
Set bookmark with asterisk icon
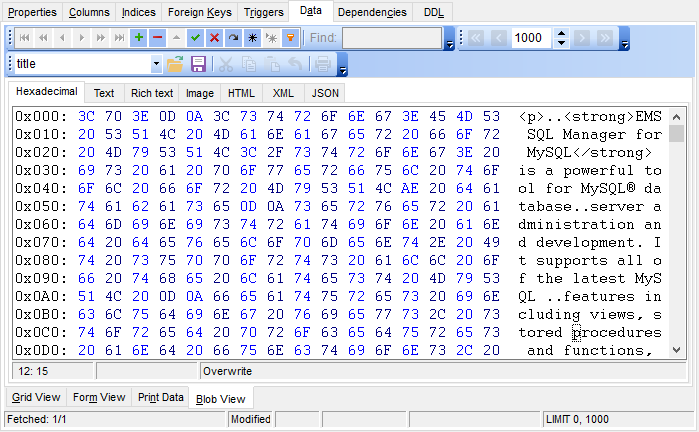252,38
